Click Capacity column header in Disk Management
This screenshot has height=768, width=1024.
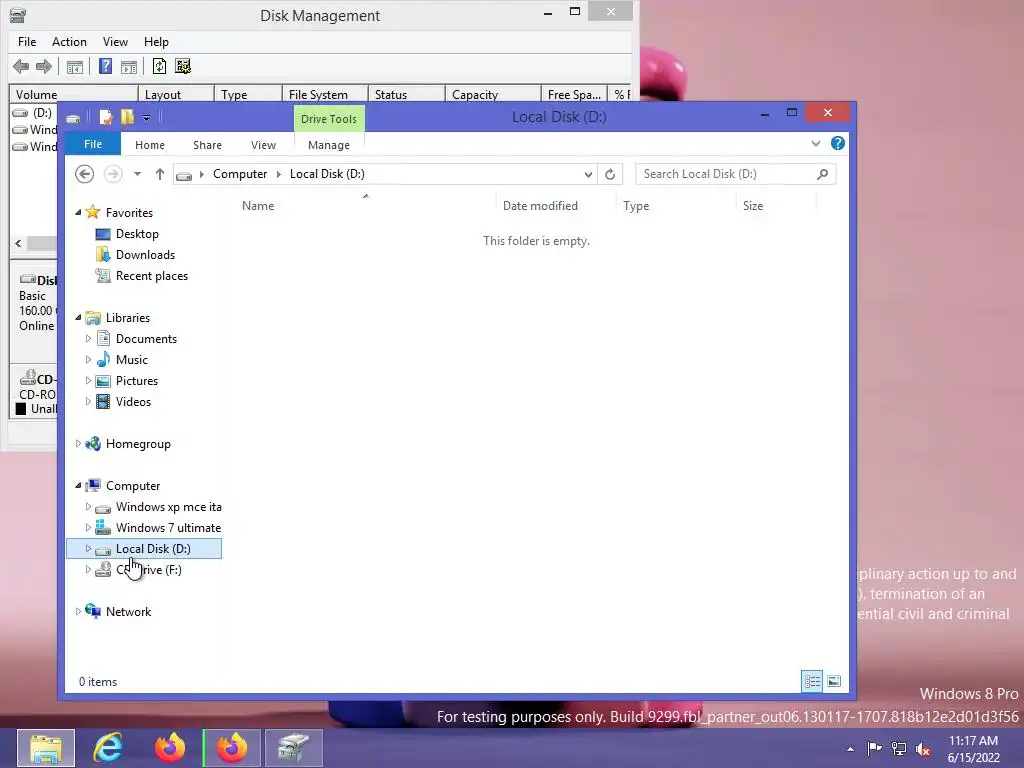pyautogui.click(x=493, y=94)
